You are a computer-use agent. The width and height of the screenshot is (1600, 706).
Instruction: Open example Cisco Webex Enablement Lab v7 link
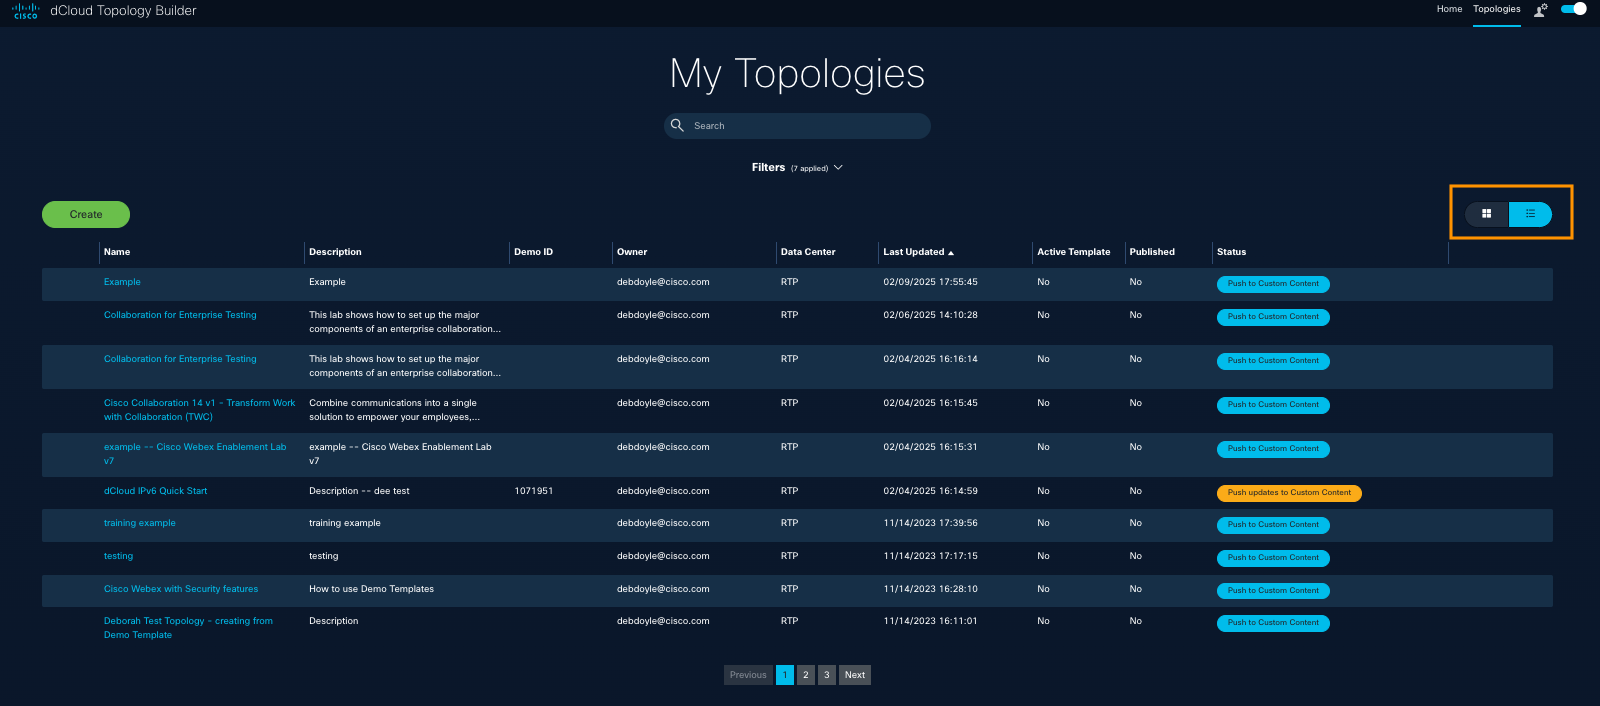(x=195, y=454)
